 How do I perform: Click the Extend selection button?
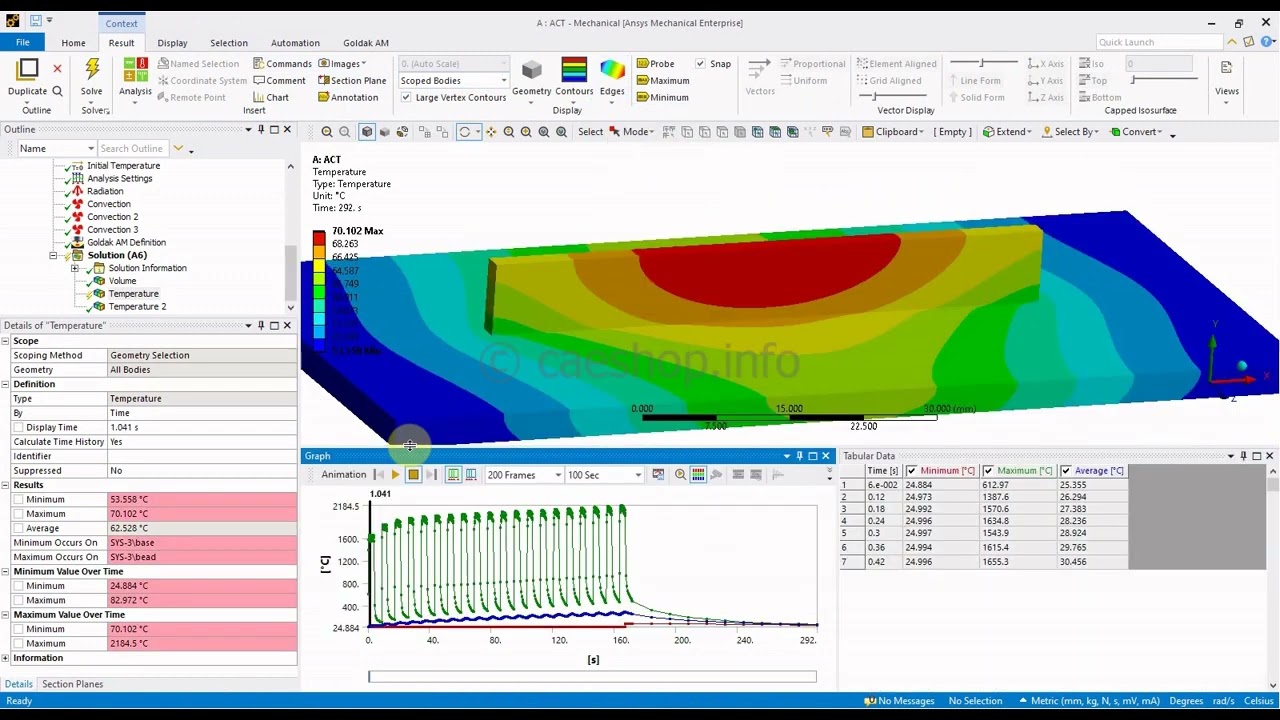pos(1007,132)
